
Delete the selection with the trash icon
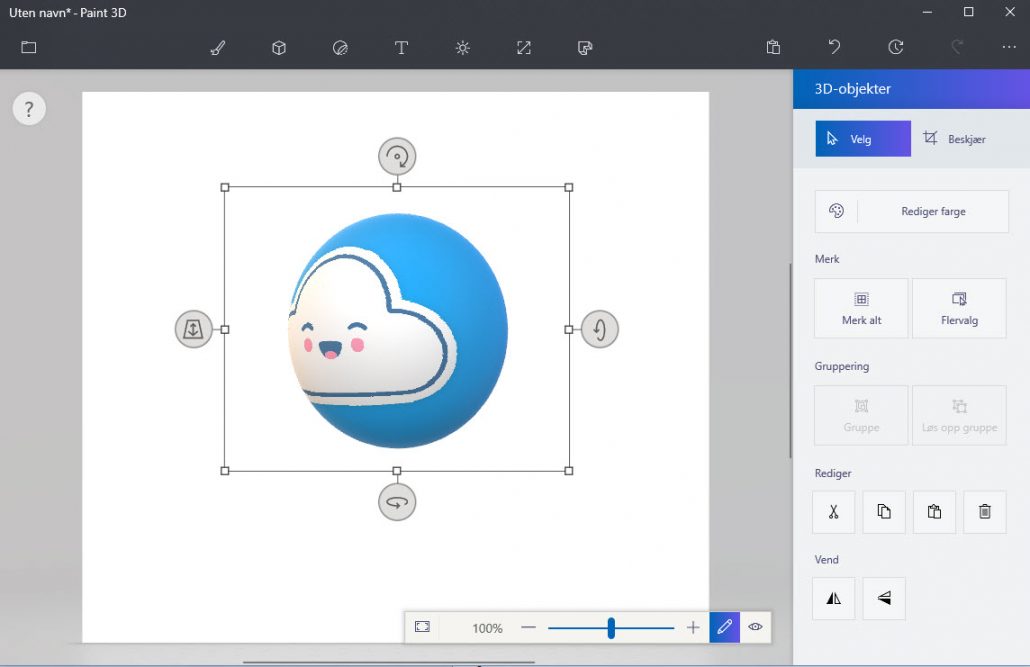[x=984, y=512]
